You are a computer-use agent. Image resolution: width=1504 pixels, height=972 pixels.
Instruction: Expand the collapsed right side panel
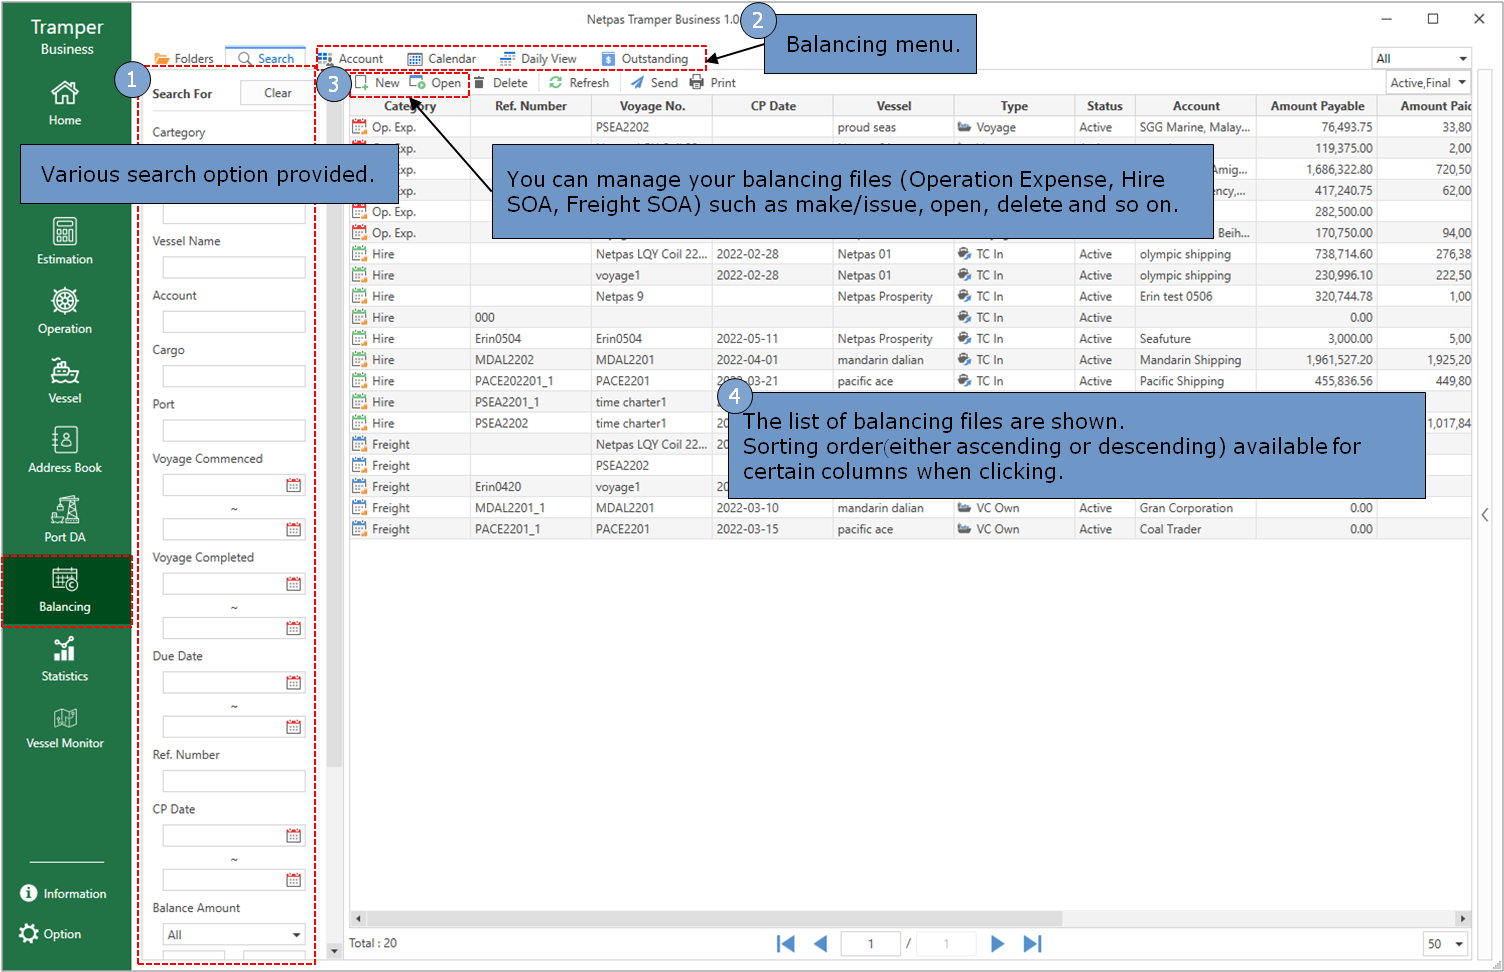(x=1486, y=515)
